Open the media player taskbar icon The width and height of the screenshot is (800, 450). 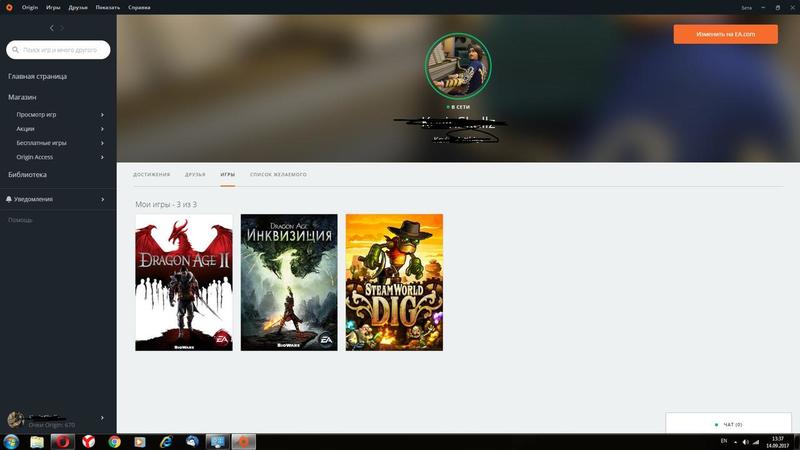140,442
